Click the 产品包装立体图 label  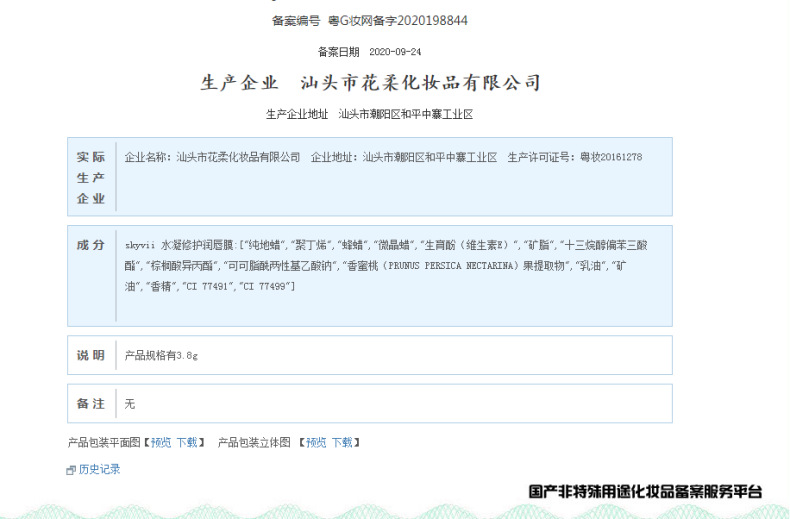tap(254, 442)
